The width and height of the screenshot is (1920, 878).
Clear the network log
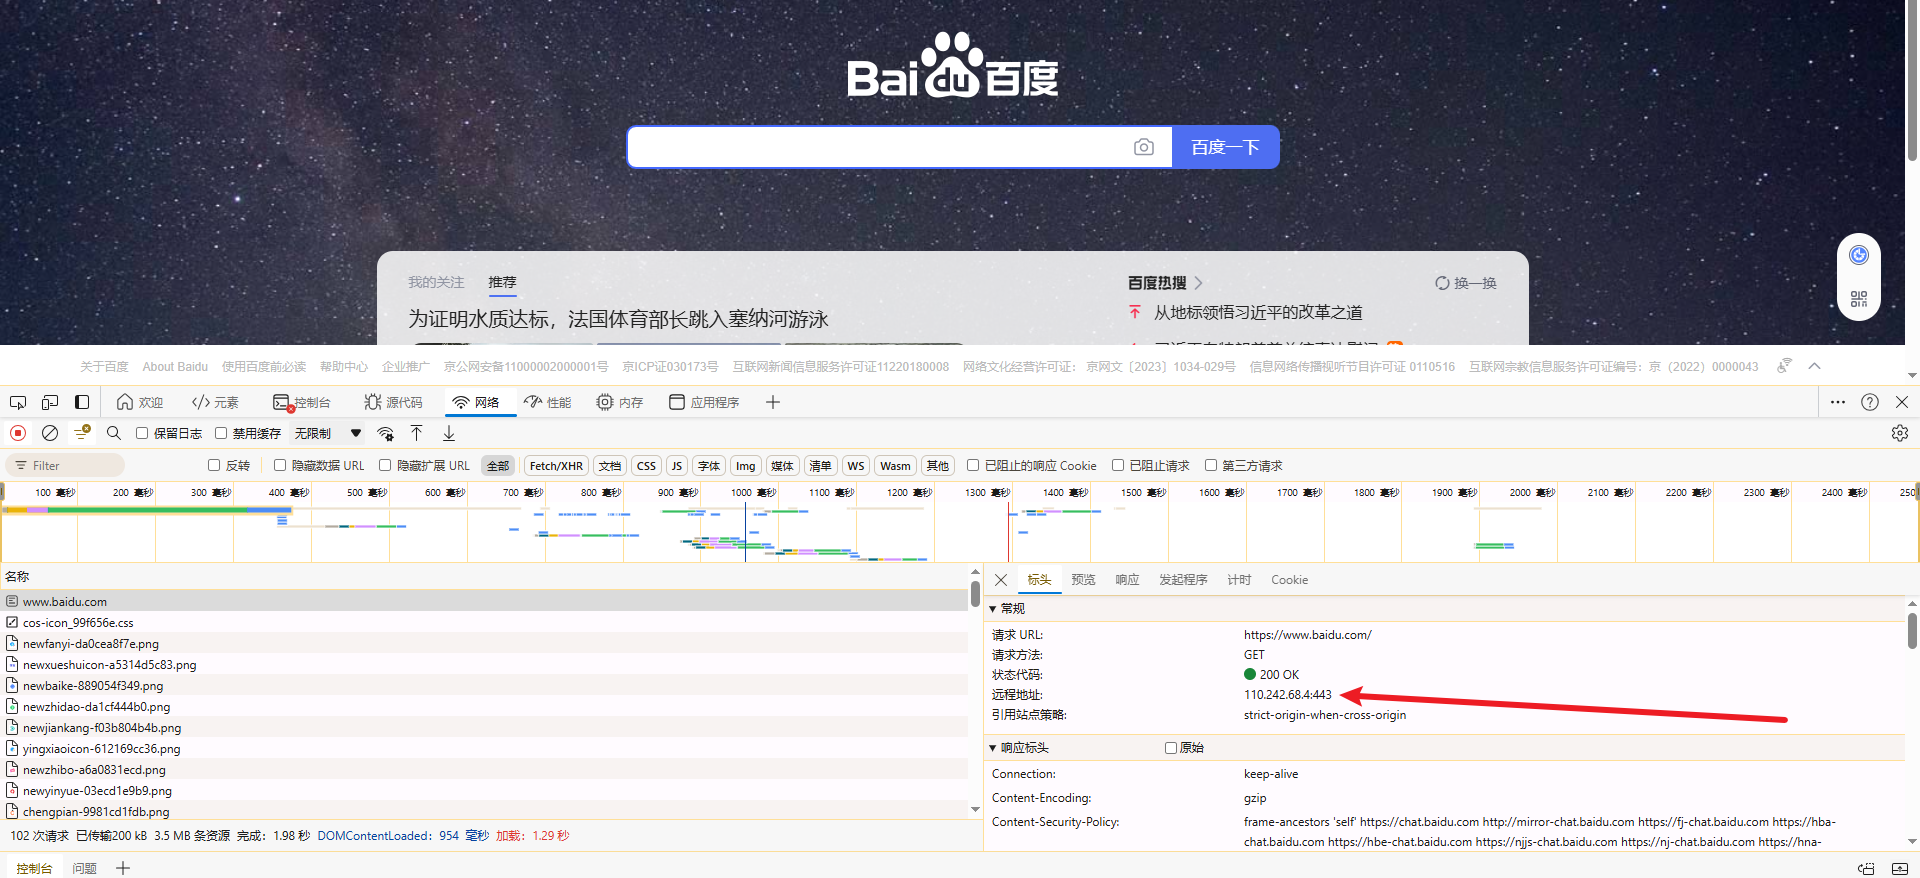point(50,433)
